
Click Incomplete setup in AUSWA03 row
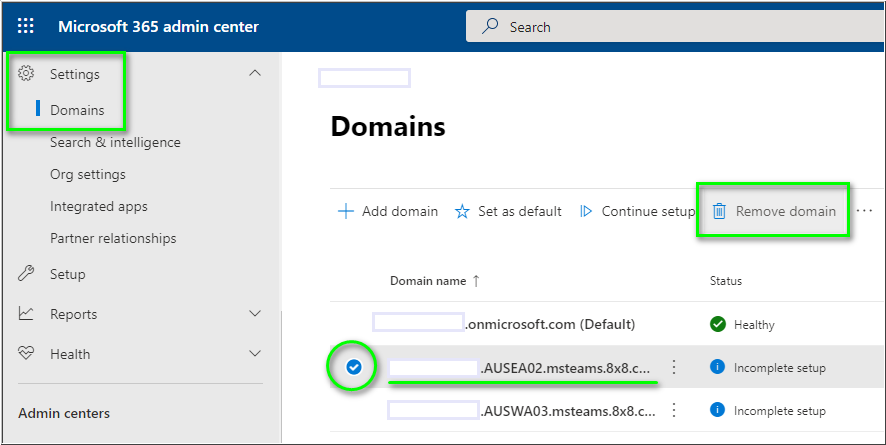780,411
